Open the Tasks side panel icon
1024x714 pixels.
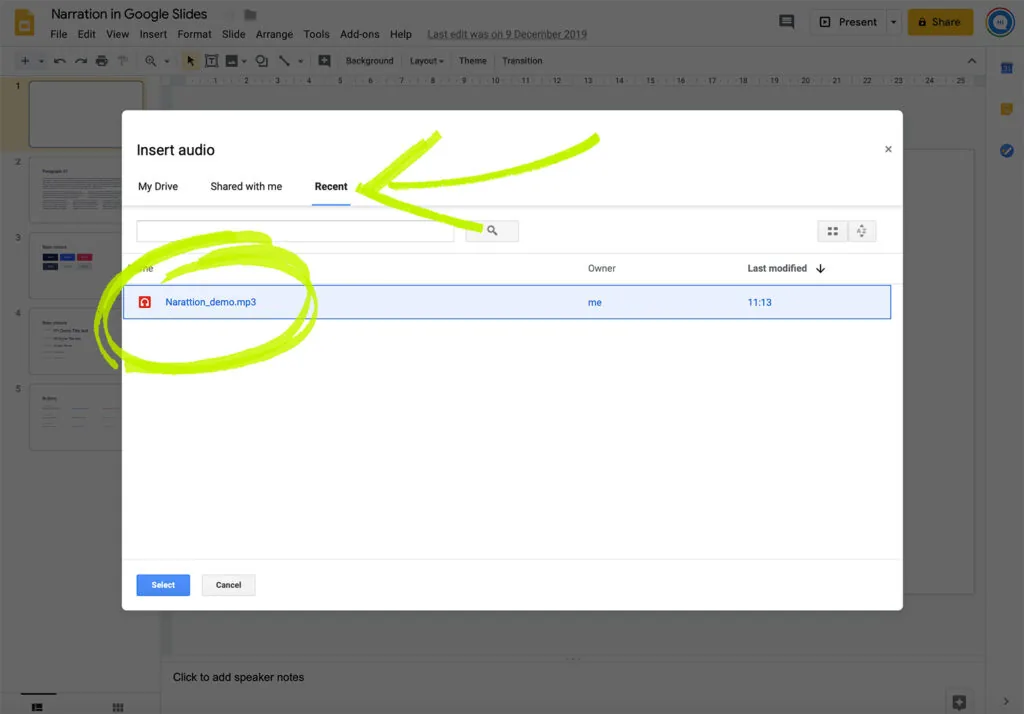click(1006, 151)
